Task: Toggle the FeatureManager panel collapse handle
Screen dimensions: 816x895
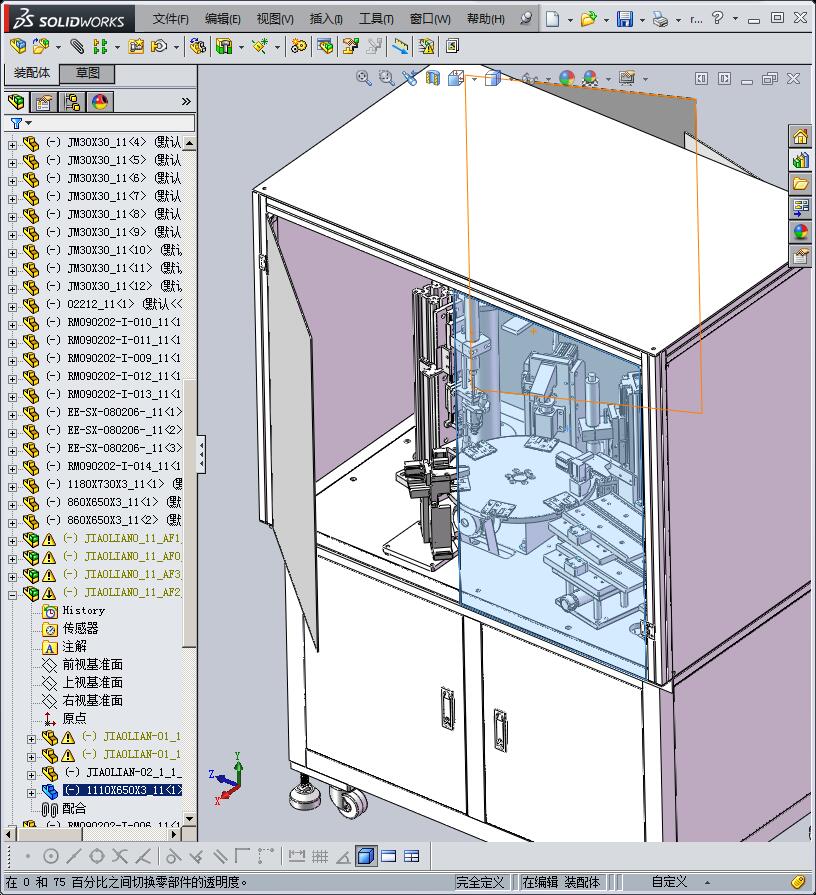Action: 201,454
